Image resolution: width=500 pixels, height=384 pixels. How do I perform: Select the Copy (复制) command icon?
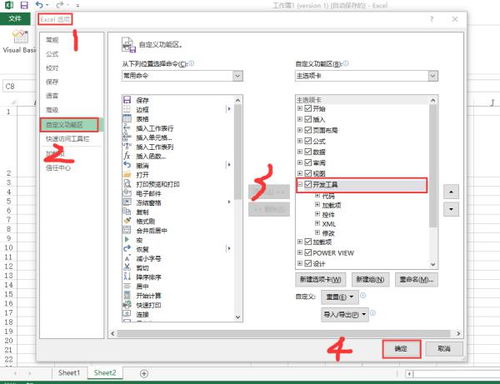coord(127,212)
